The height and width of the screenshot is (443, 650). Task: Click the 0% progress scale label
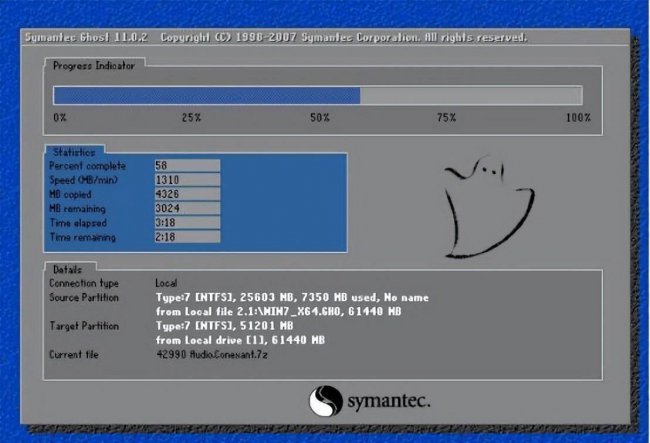coord(60,117)
